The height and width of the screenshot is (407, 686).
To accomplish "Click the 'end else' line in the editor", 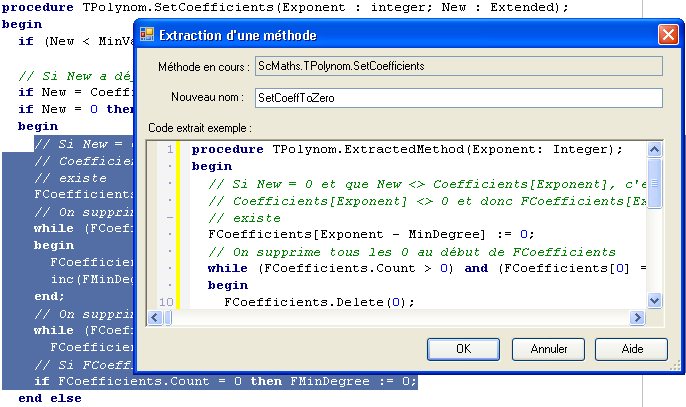I will 50,398.
